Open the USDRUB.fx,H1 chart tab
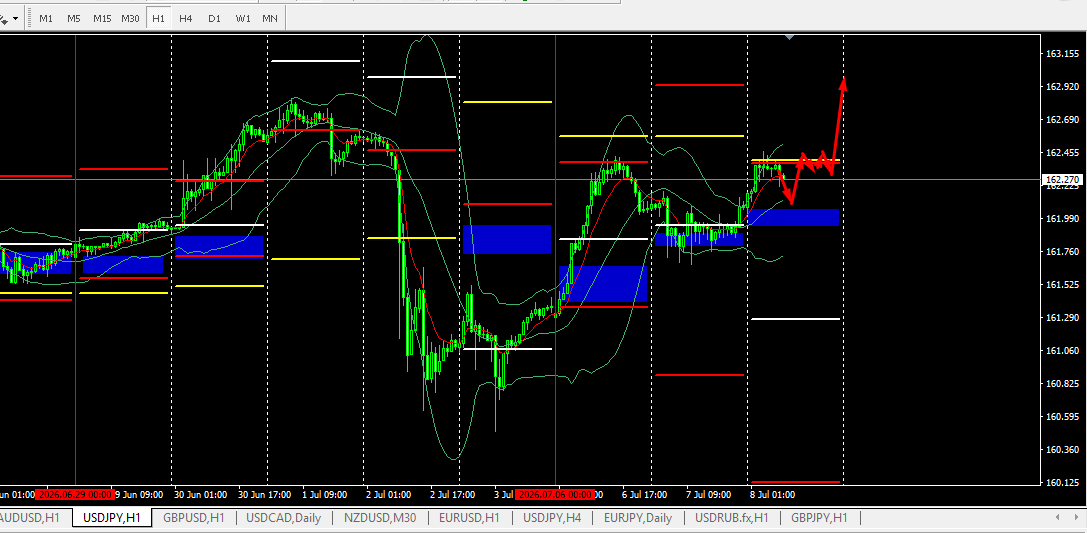Viewport: 1087px width, 533px height. click(731, 517)
